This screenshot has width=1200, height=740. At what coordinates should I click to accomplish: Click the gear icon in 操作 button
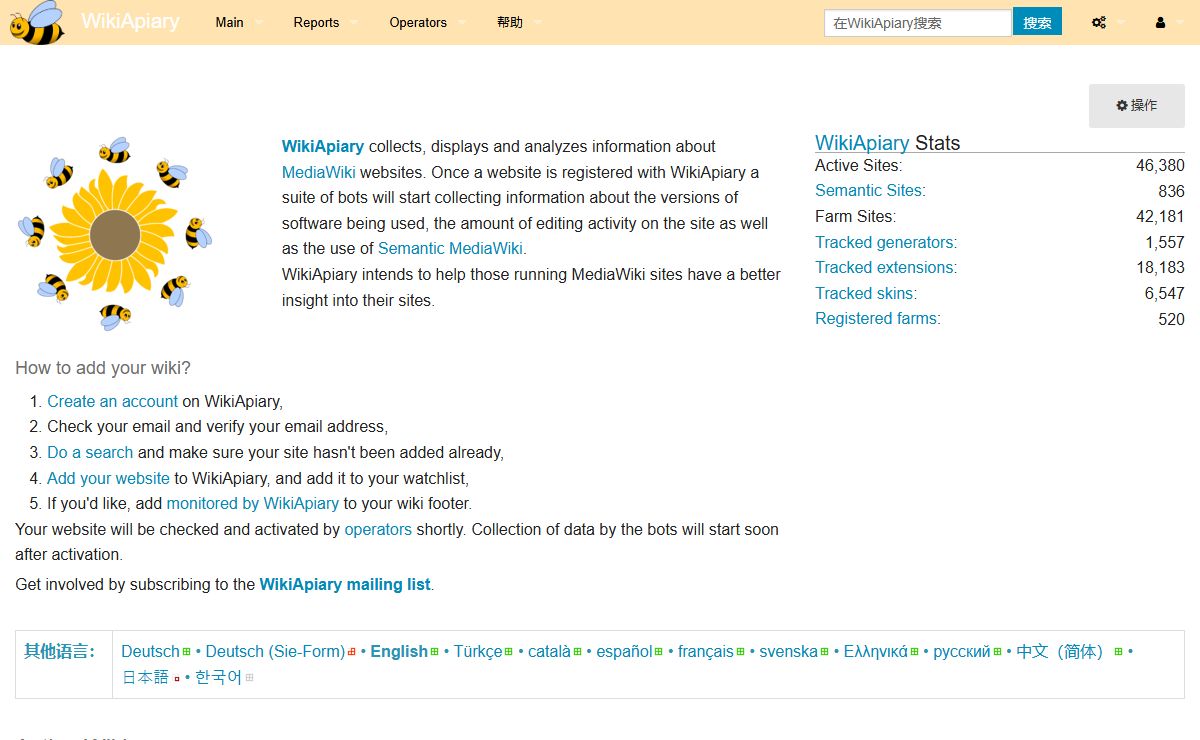[x=1122, y=105]
